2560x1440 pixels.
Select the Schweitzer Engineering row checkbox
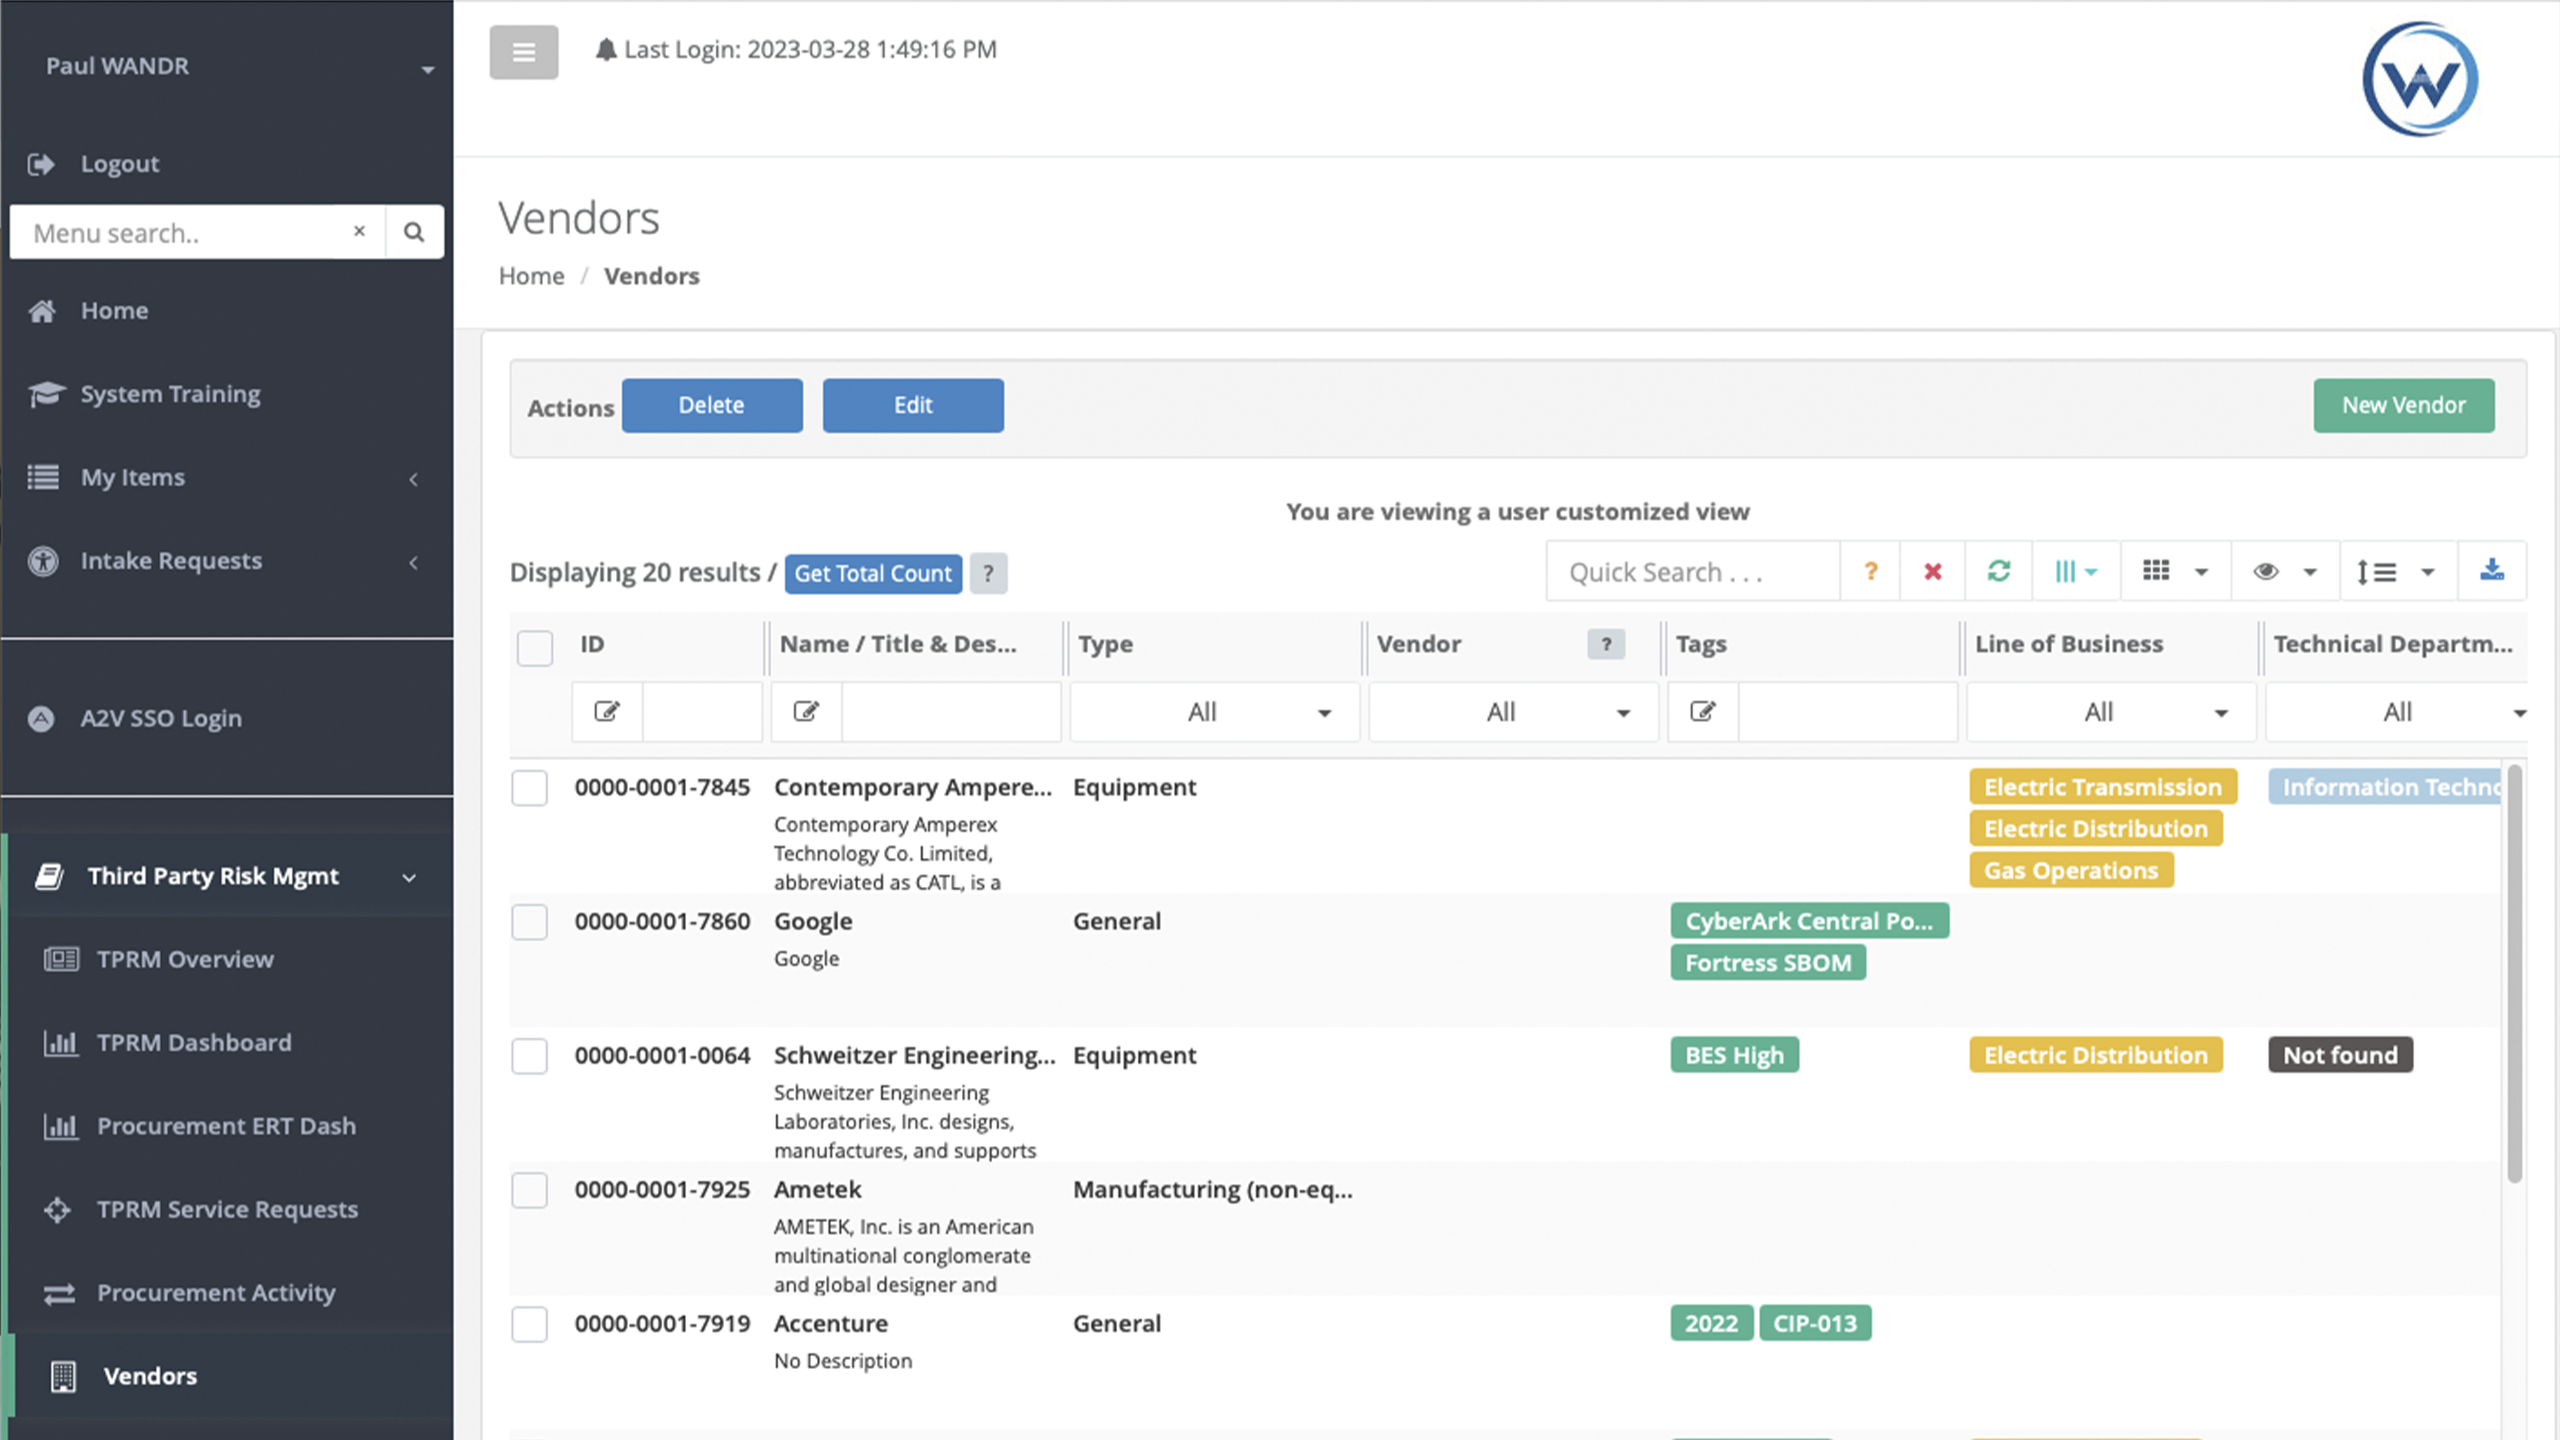coord(529,1056)
